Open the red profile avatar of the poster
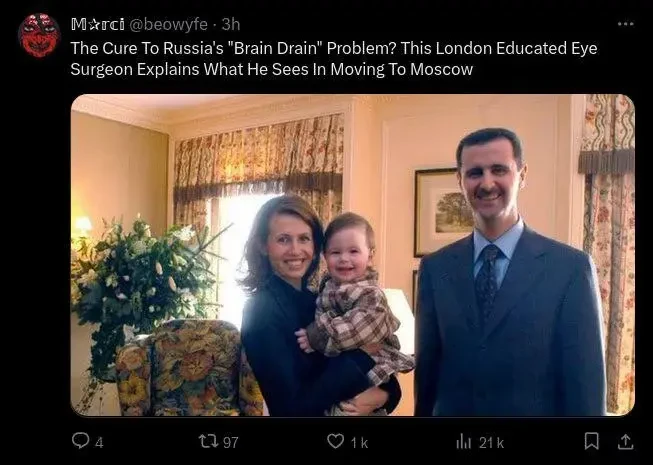 pyautogui.click(x=39, y=35)
